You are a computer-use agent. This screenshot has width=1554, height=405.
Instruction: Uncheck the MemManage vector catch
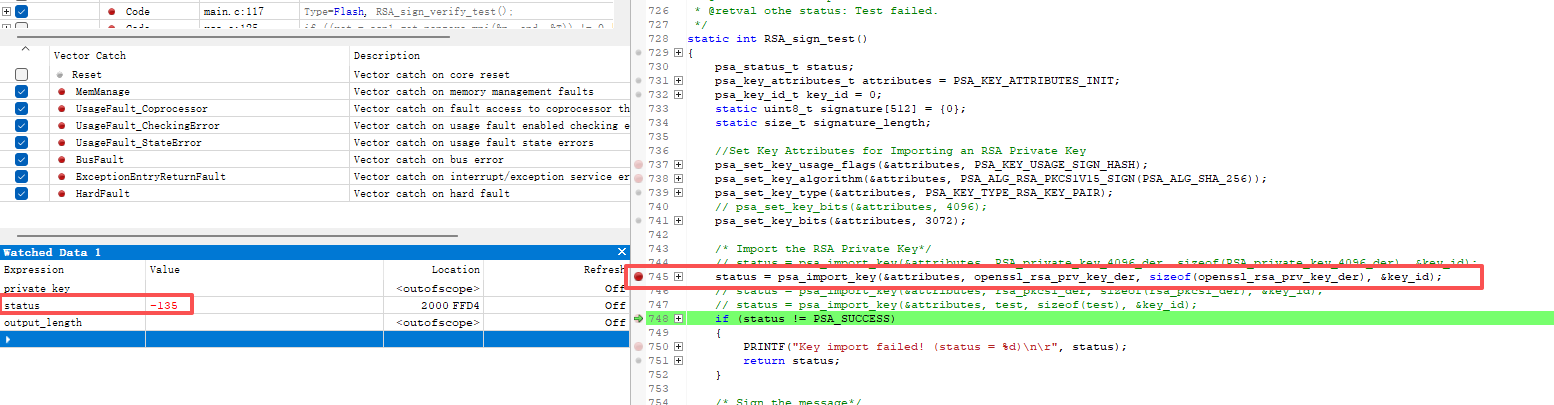[x=22, y=91]
